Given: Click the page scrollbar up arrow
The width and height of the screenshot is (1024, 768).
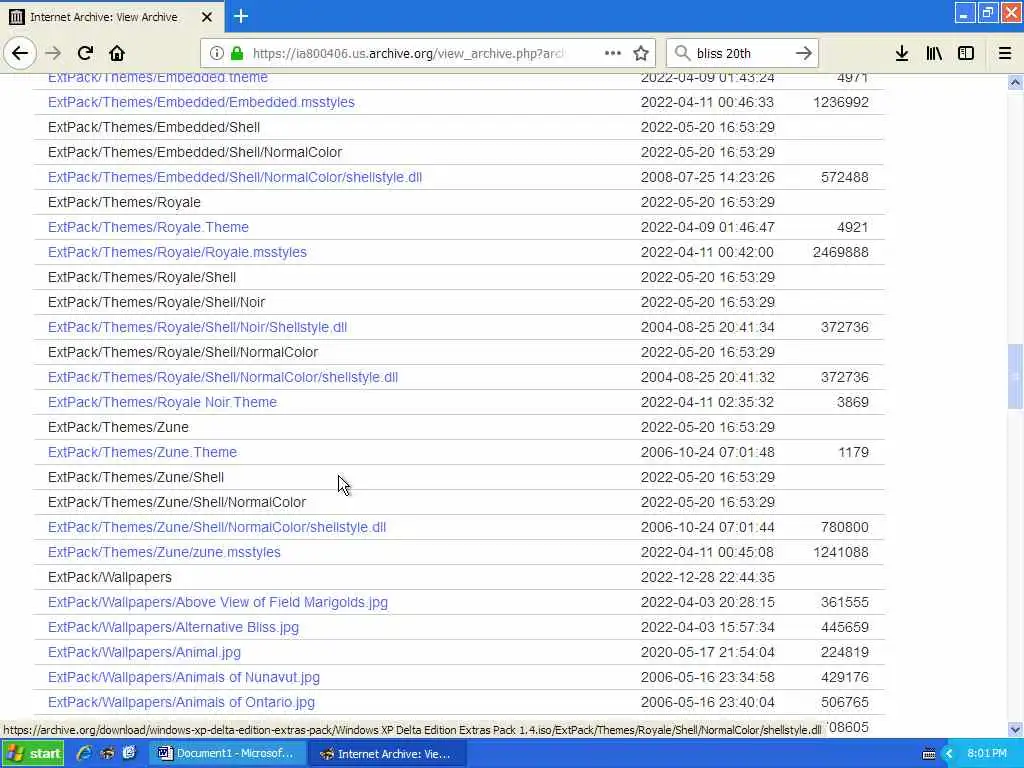Looking at the screenshot, I should pyautogui.click(x=1015, y=82).
